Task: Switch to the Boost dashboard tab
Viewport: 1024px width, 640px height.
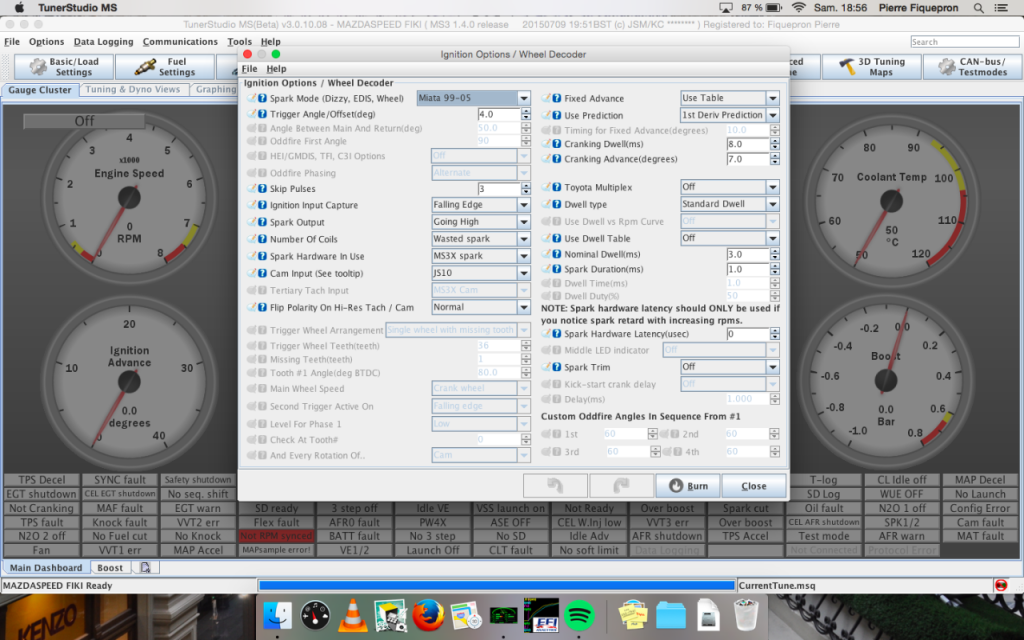Action: click(110, 568)
